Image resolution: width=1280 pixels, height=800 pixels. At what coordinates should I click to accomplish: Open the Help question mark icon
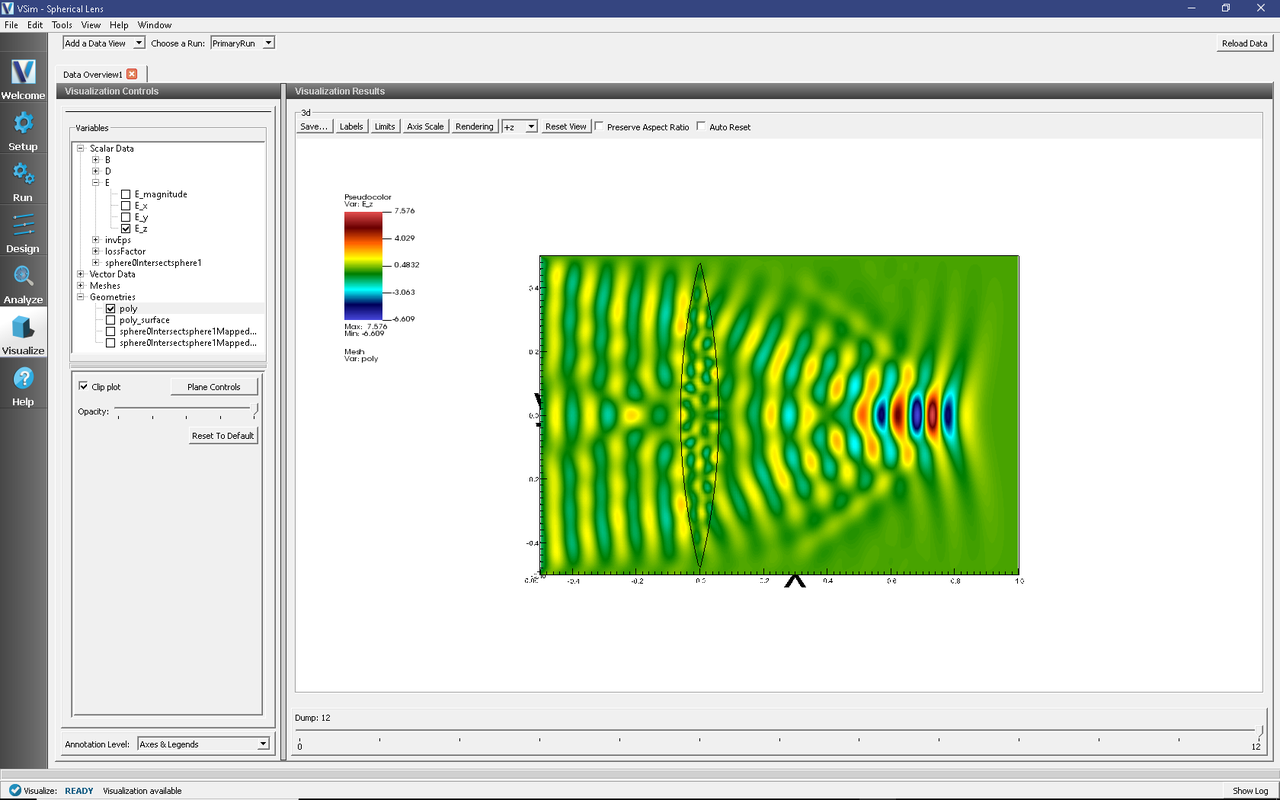click(23, 384)
